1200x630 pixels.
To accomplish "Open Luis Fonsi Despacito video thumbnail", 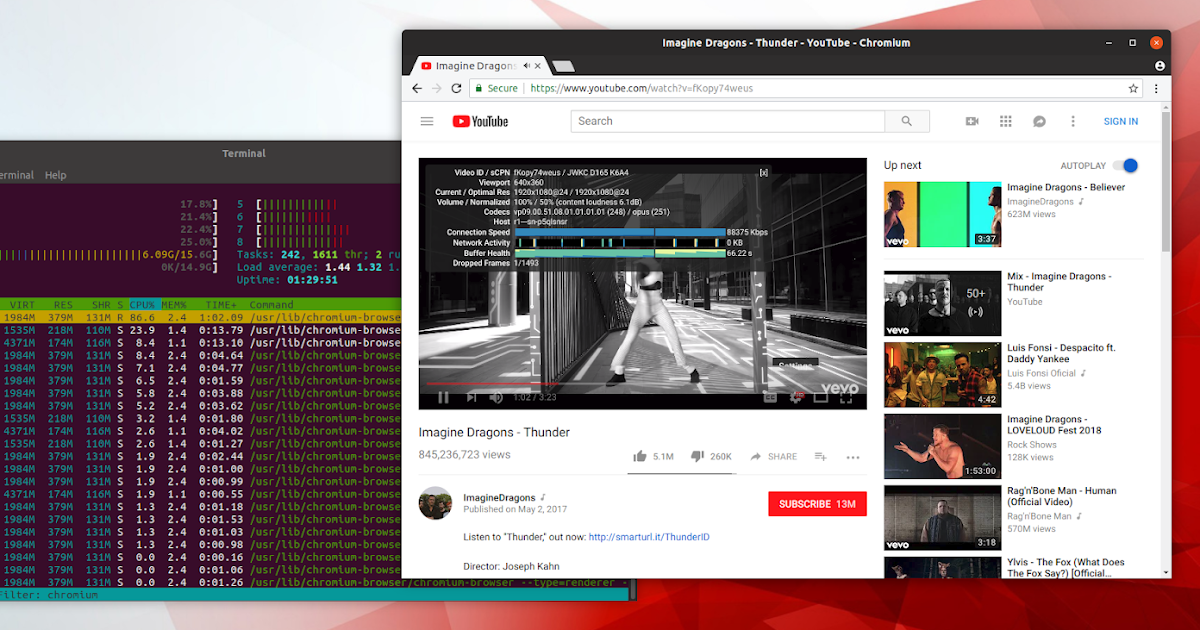I will pyautogui.click(x=942, y=375).
